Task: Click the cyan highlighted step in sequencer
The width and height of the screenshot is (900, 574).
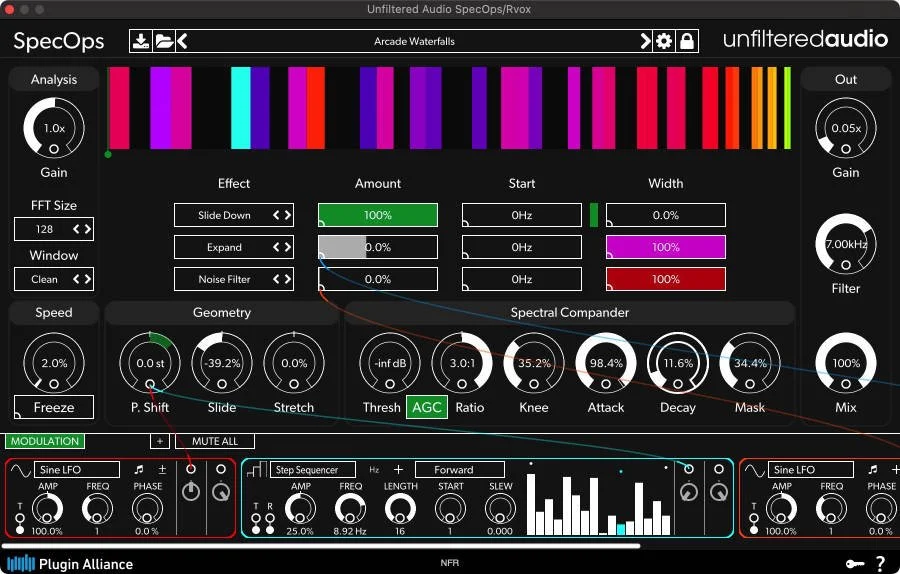Action: click(620, 529)
